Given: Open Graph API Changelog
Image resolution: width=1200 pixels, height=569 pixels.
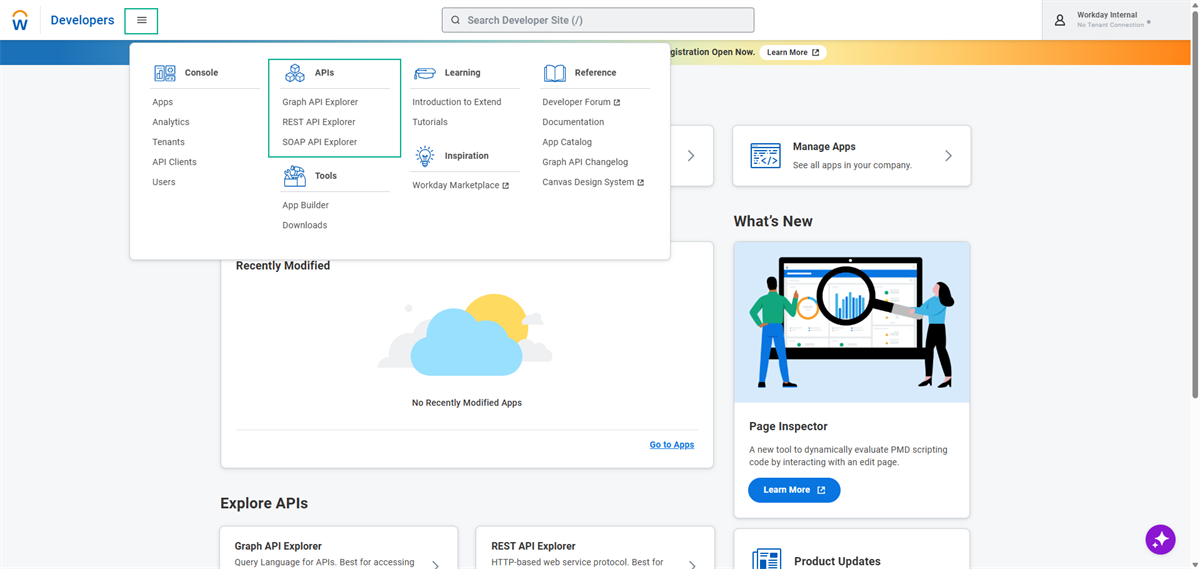Looking at the screenshot, I should tap(585, 162).
